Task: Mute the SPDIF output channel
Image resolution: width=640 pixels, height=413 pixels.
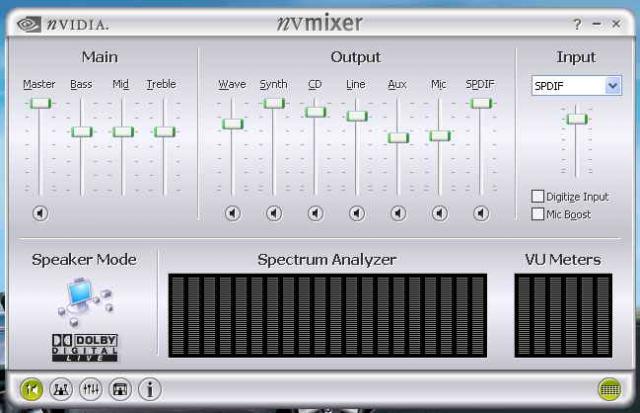Action: pyautogui.click(x=481, y=213)
